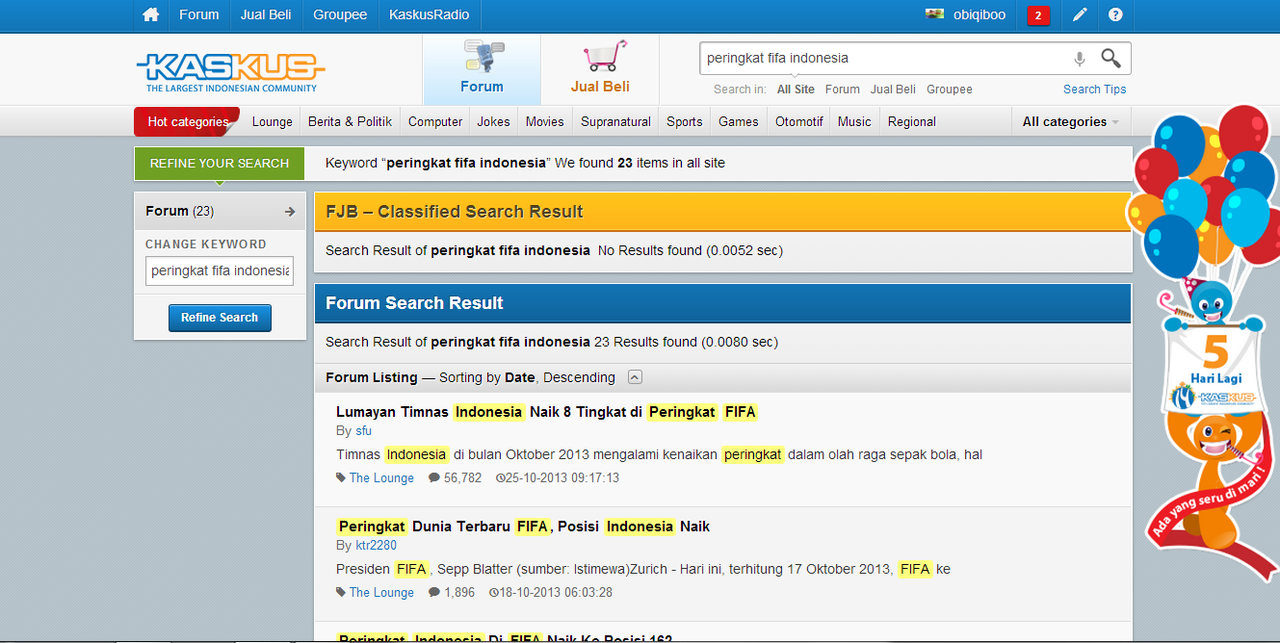Viewport: 1280px width, 643px height.
Task: Open the Otomotif category
Action: pos(799,122)
